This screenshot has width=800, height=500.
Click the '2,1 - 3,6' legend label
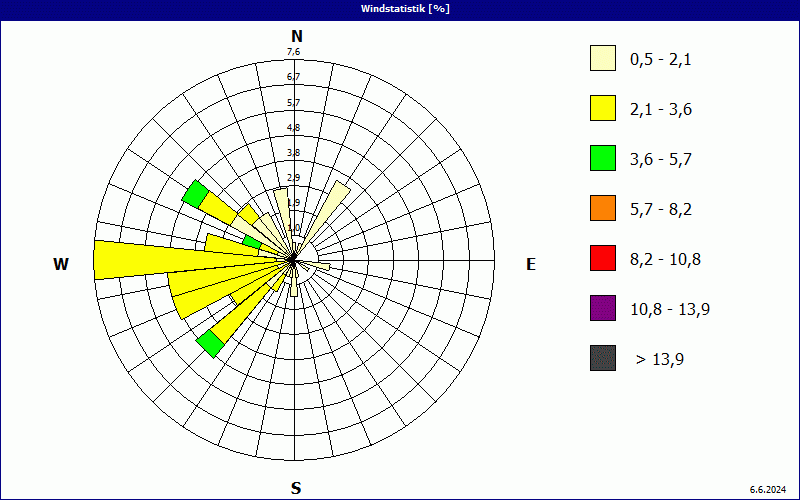661,110
